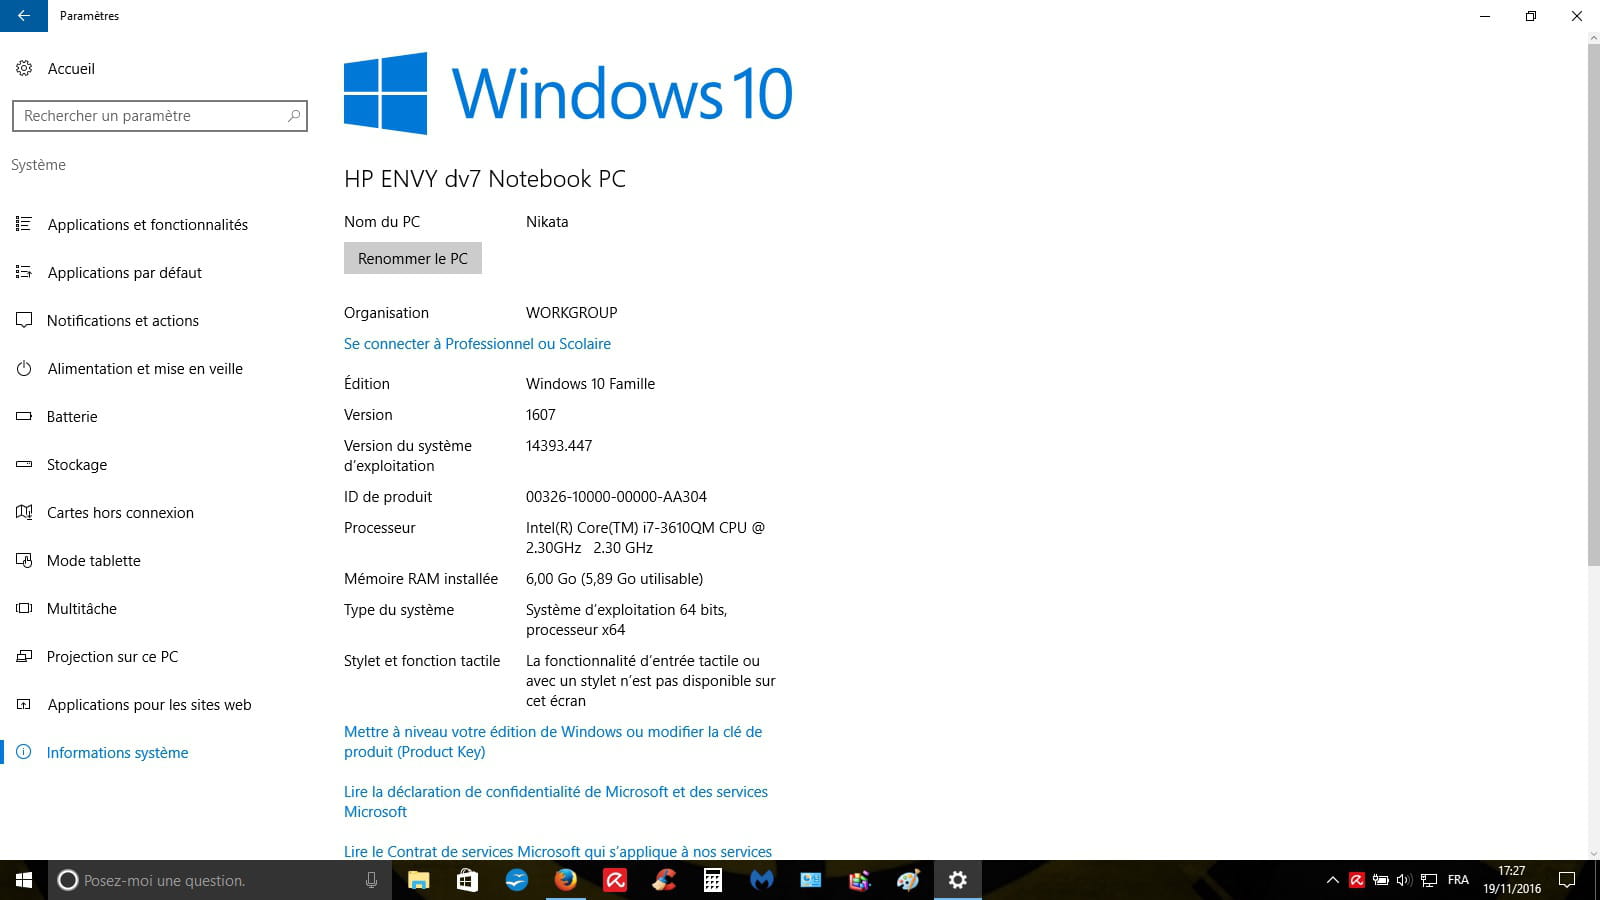
Task: Click the search magnifier in the settings search box
Action: pos(293,116)
